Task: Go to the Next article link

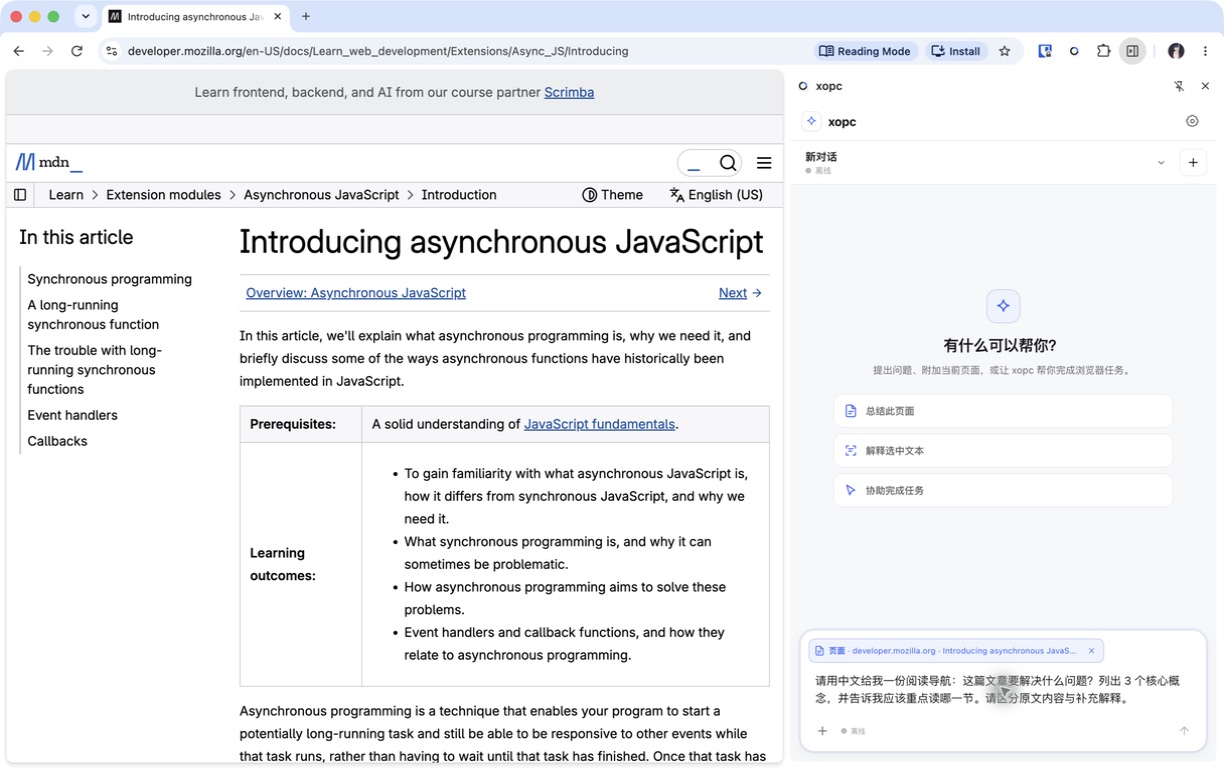Action: click(x=740, y=293)
